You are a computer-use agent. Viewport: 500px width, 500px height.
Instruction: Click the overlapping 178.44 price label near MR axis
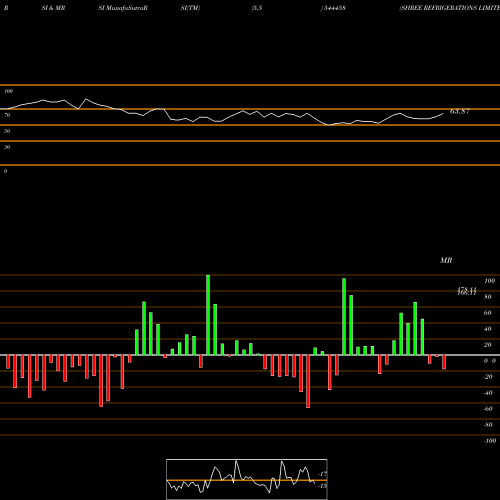[x=467, y=291]
